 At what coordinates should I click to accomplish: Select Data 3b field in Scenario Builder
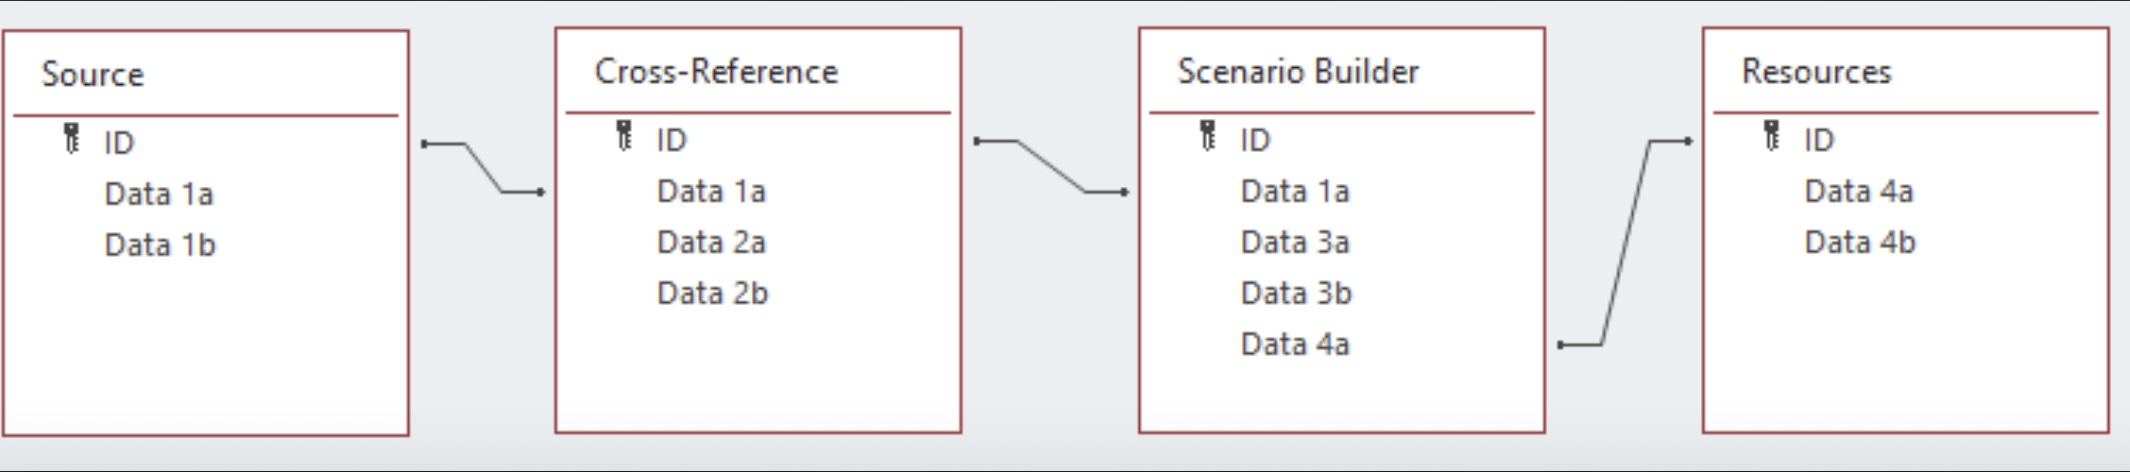[x=1296, y=293]
